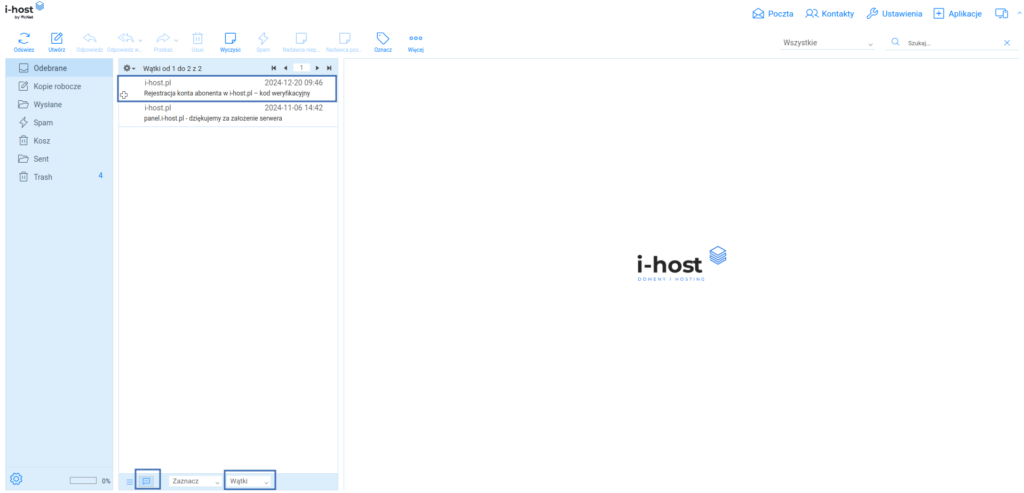Go to the last page arrow
Screen dimensions: 1024x493
tap(329, 68)
